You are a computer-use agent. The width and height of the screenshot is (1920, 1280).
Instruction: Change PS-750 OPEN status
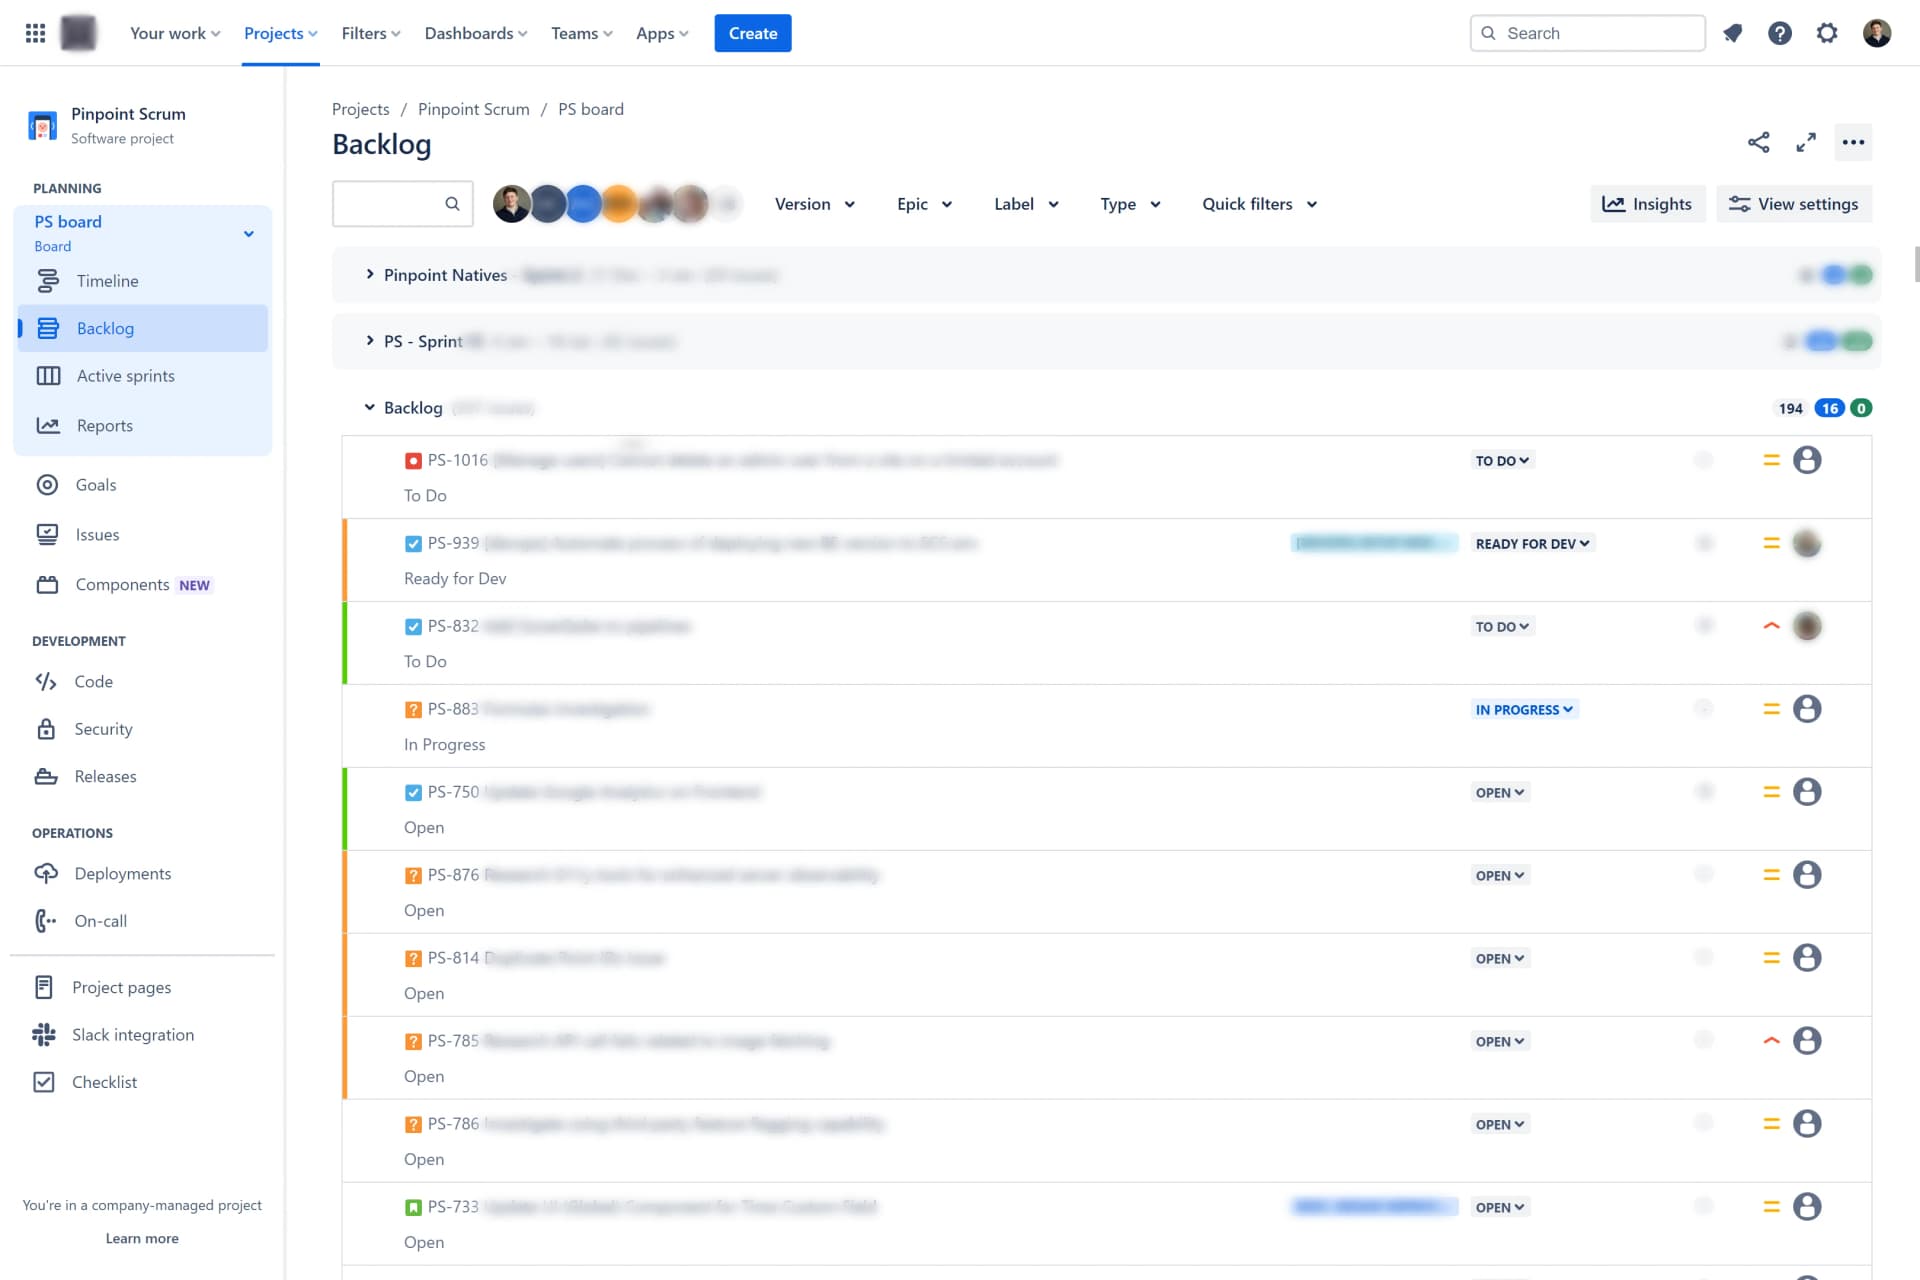click(x=1500, y=793)
